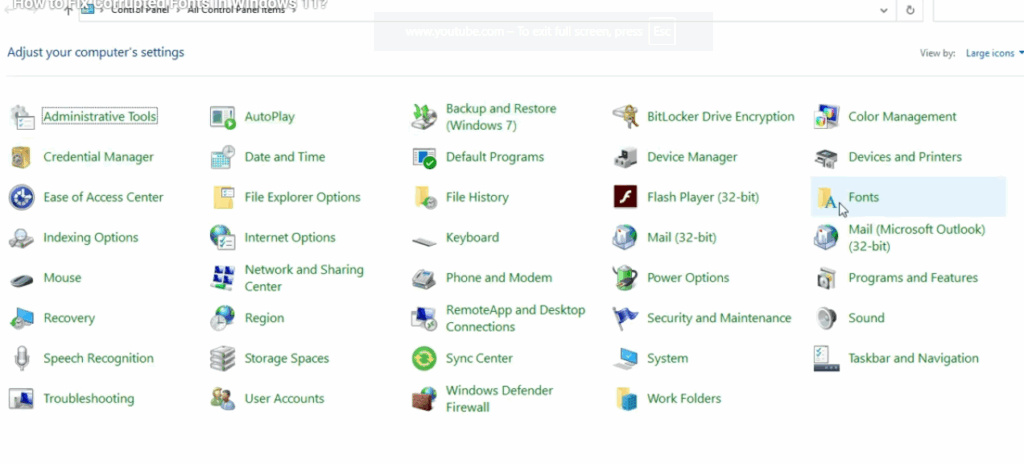Image resolution: width=1024 pixels, height=464 pixels.
Task: Open the Taskbar and Navigation icon
Action: pyautogui.click(x=827, y=359)
